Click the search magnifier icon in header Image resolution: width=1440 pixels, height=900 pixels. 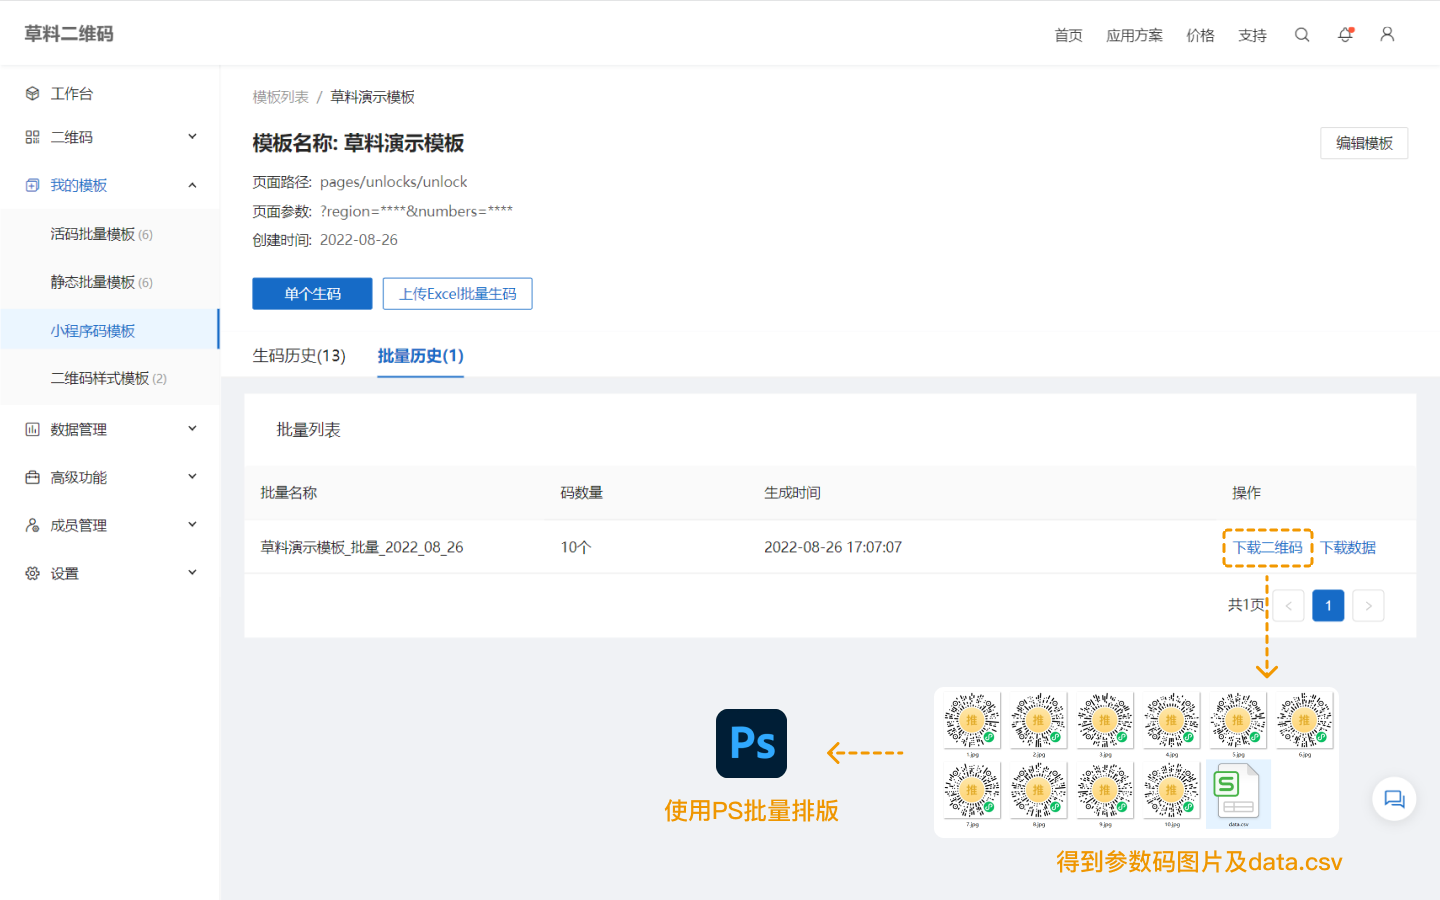pyautogui.click(x=1302, y=34)
